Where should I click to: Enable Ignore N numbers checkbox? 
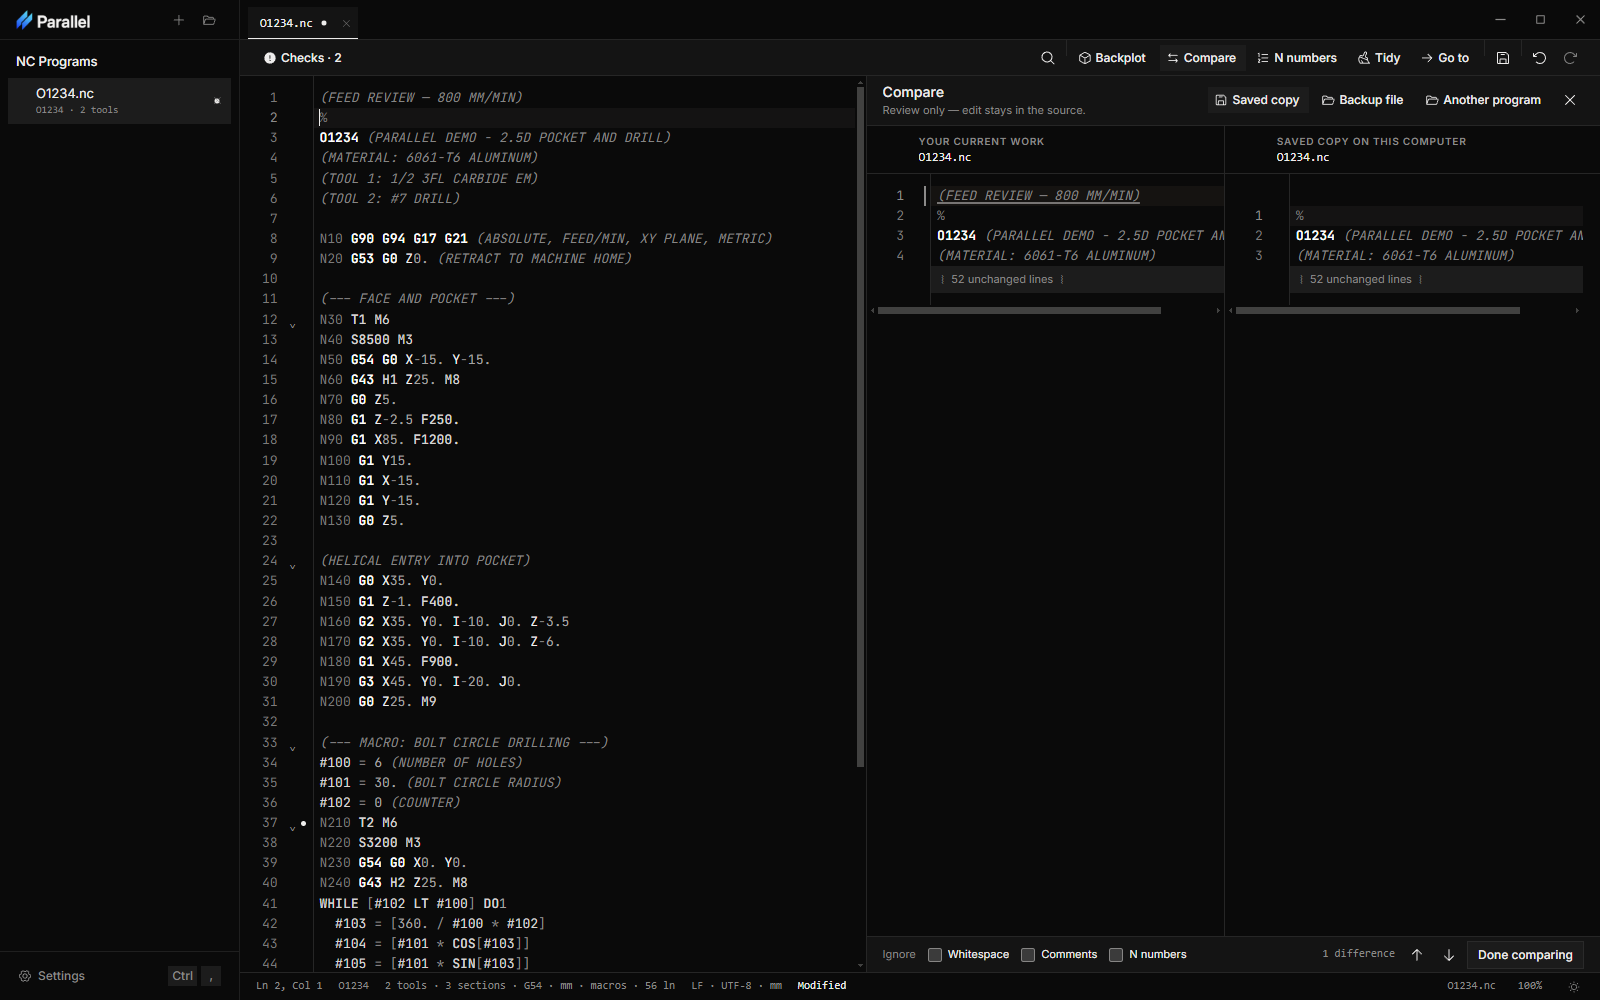pyautogui.click(x=1116, y=955)
